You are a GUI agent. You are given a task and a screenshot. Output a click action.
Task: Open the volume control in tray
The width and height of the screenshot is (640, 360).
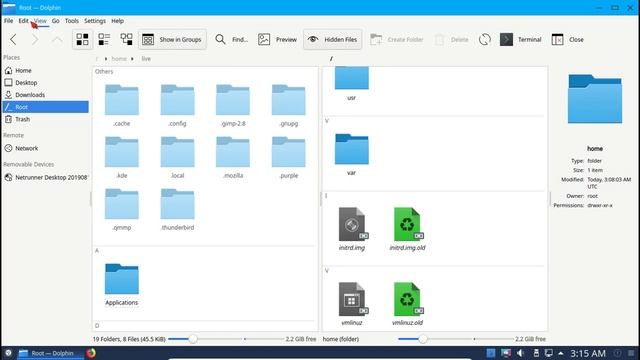coord(520,353)
